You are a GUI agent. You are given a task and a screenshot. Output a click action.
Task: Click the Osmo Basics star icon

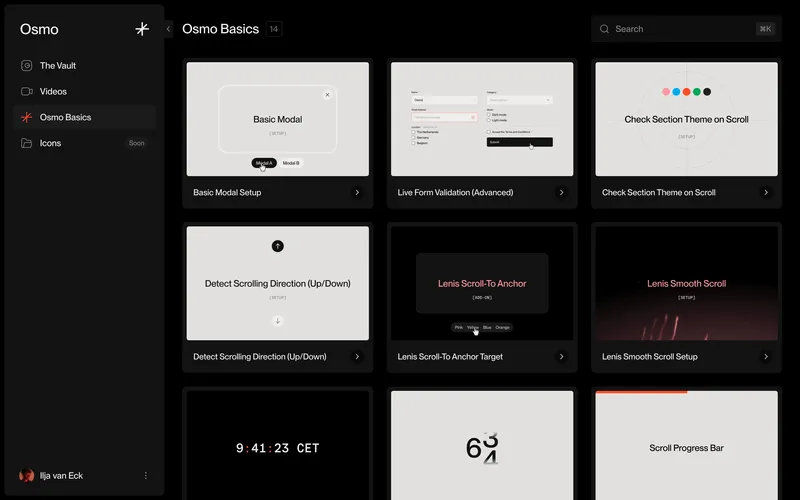(x=27, y=117)
